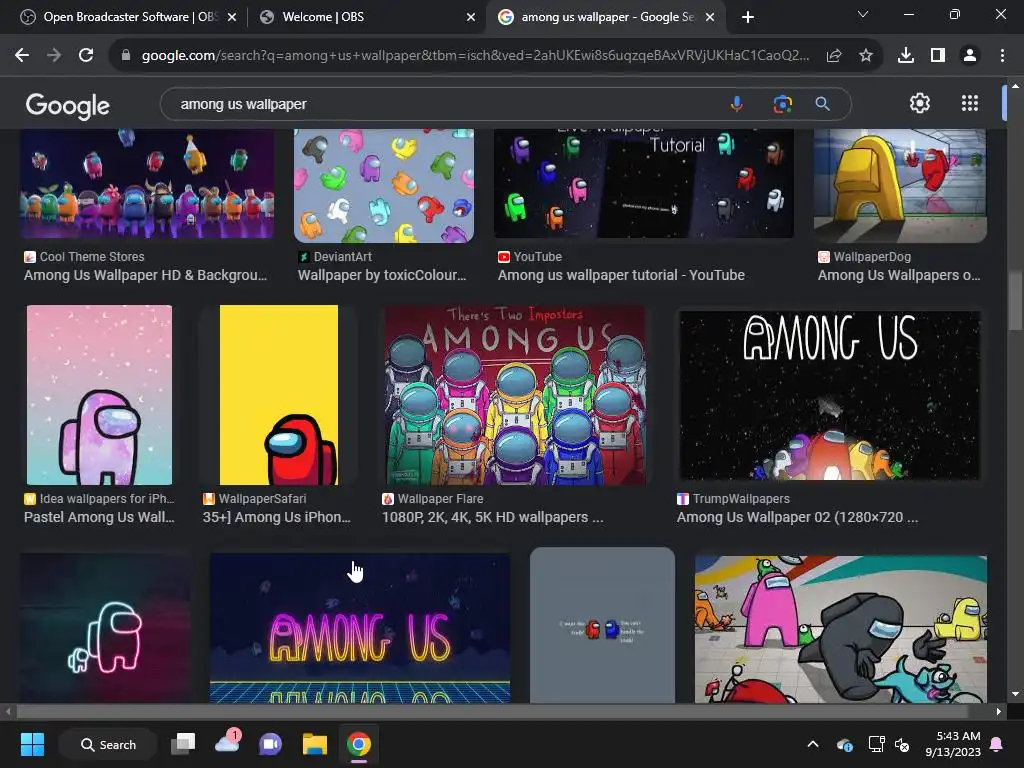Open Cool Theme Stores wallpaper thumbnail
This screenshot has height=768, width=1024.
147,184
